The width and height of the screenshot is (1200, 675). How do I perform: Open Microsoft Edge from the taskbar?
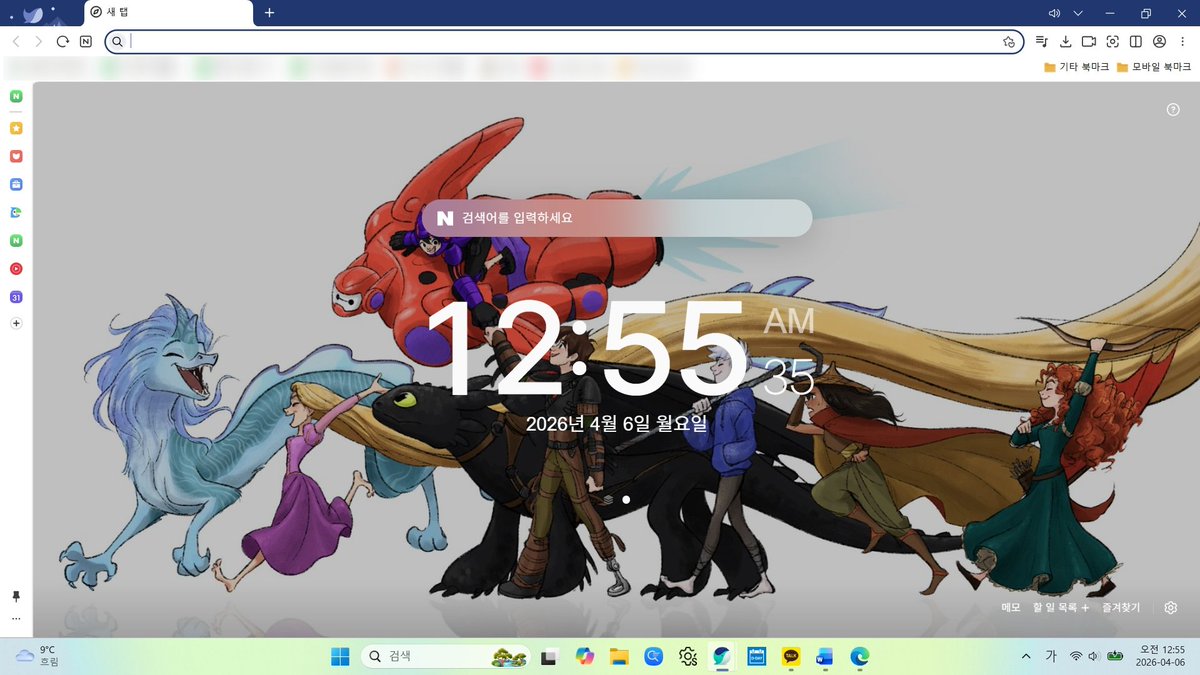tap(860, 656)
